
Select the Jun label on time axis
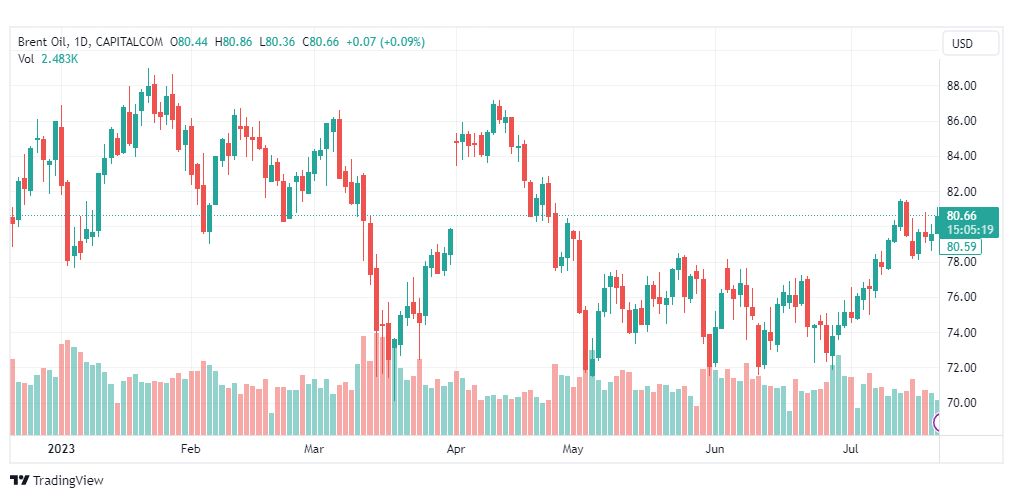714,450
